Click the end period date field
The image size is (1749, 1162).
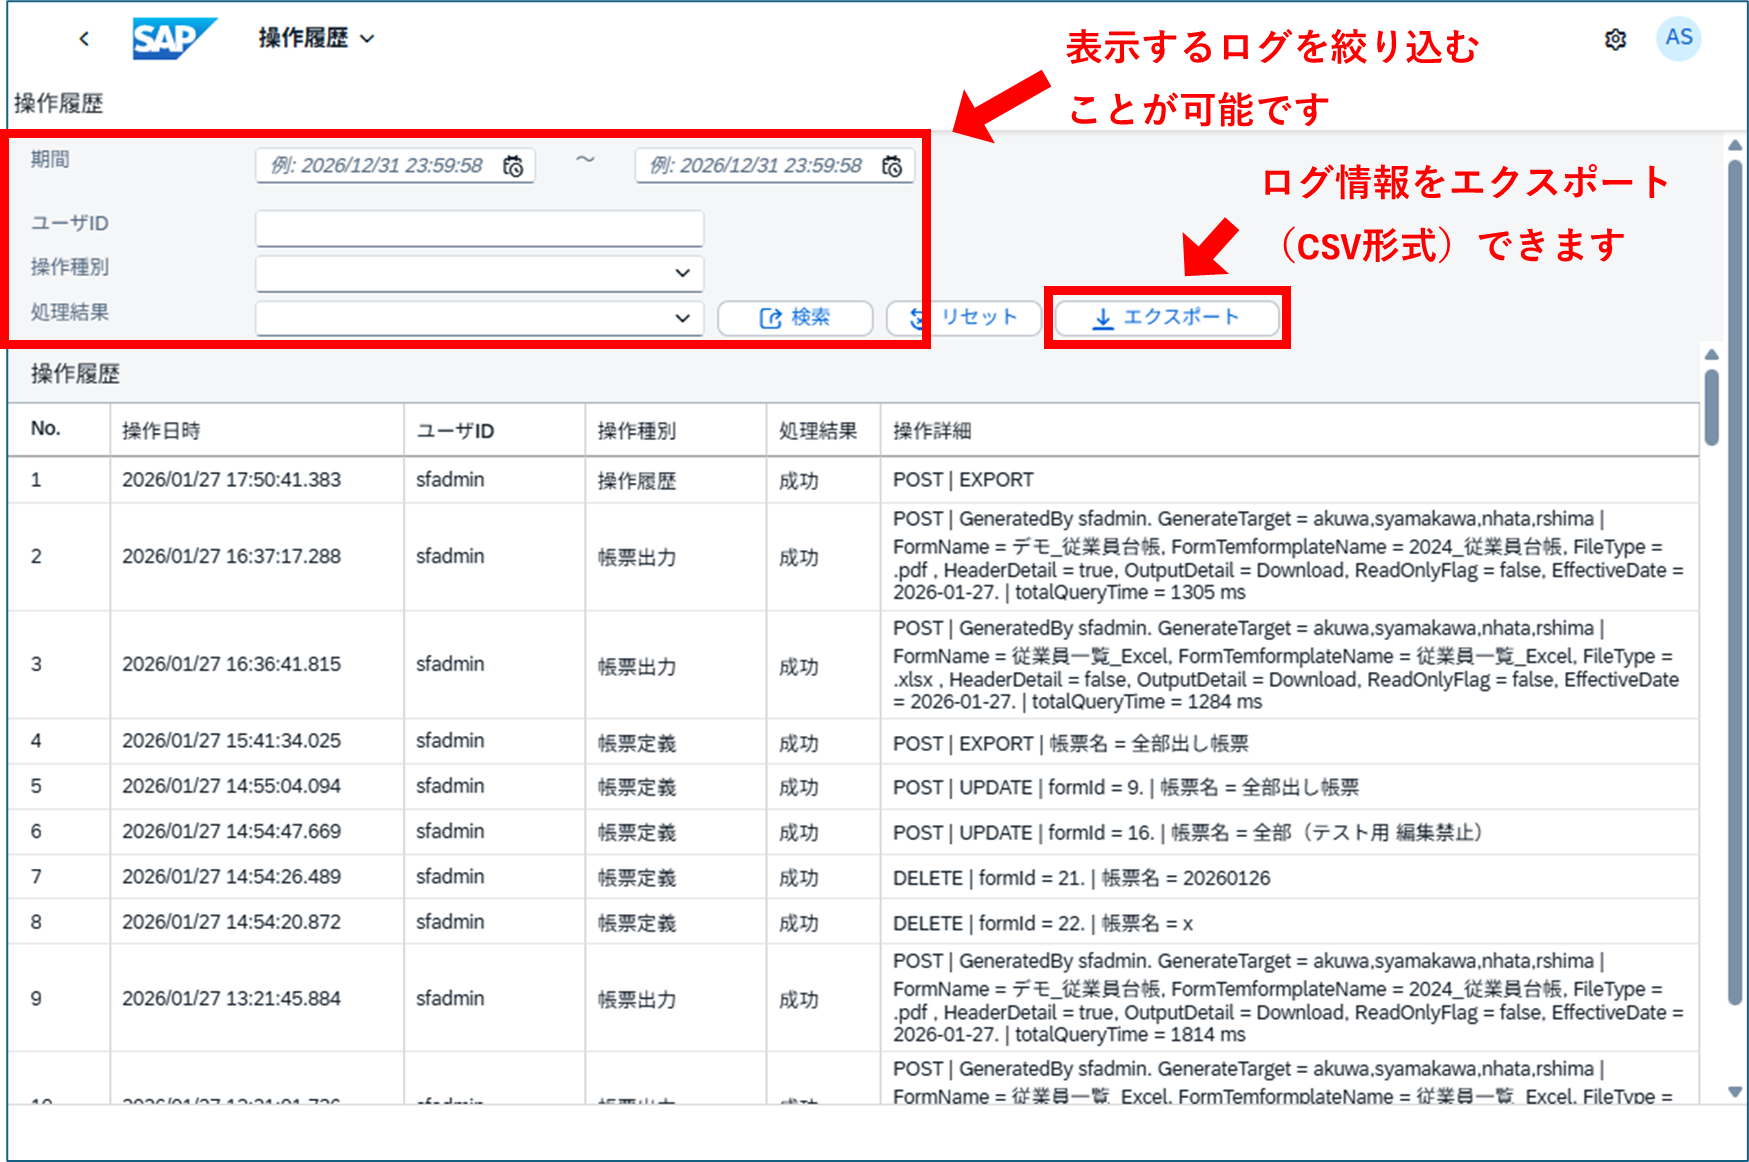coord(757,166)
